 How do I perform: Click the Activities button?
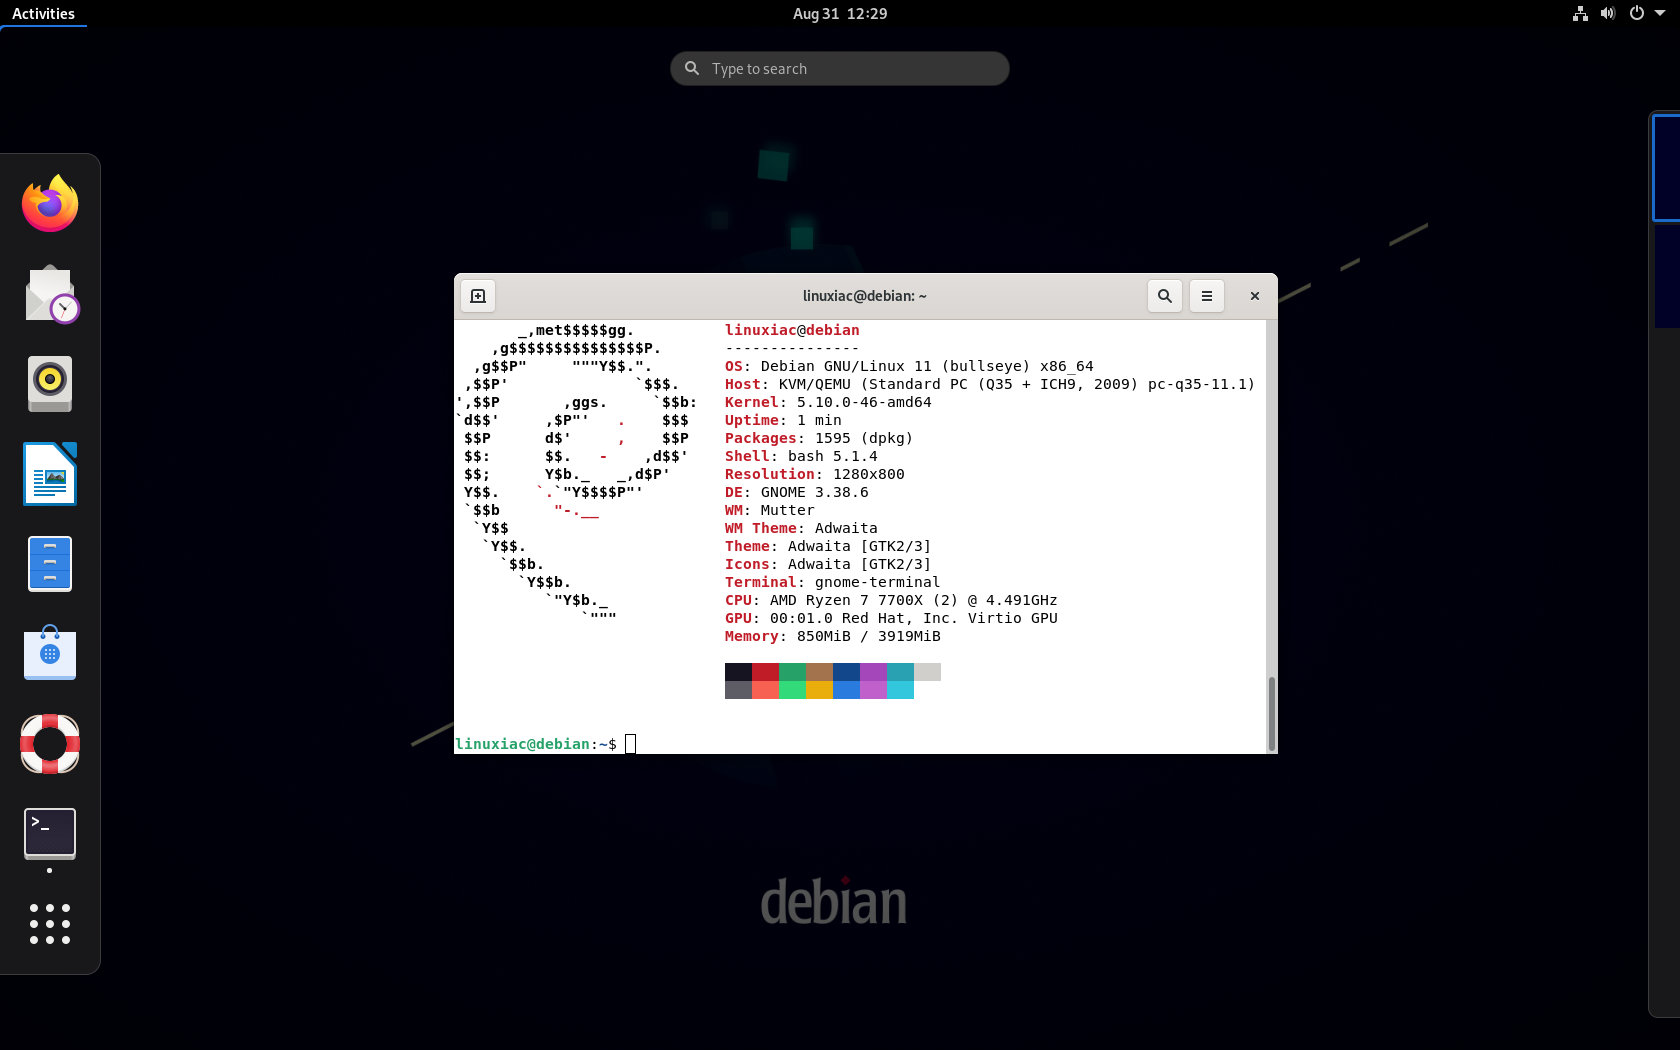click(x=43, y=14)
